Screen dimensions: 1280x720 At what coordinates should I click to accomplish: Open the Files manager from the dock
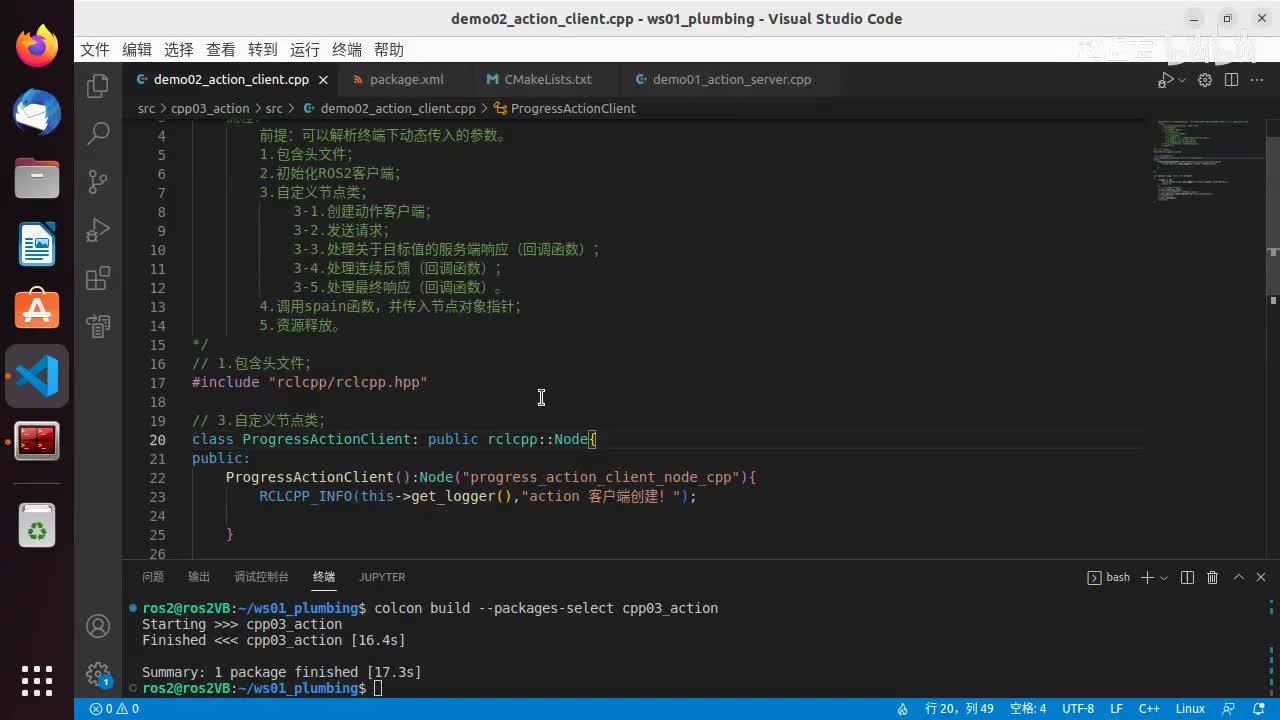37,178
